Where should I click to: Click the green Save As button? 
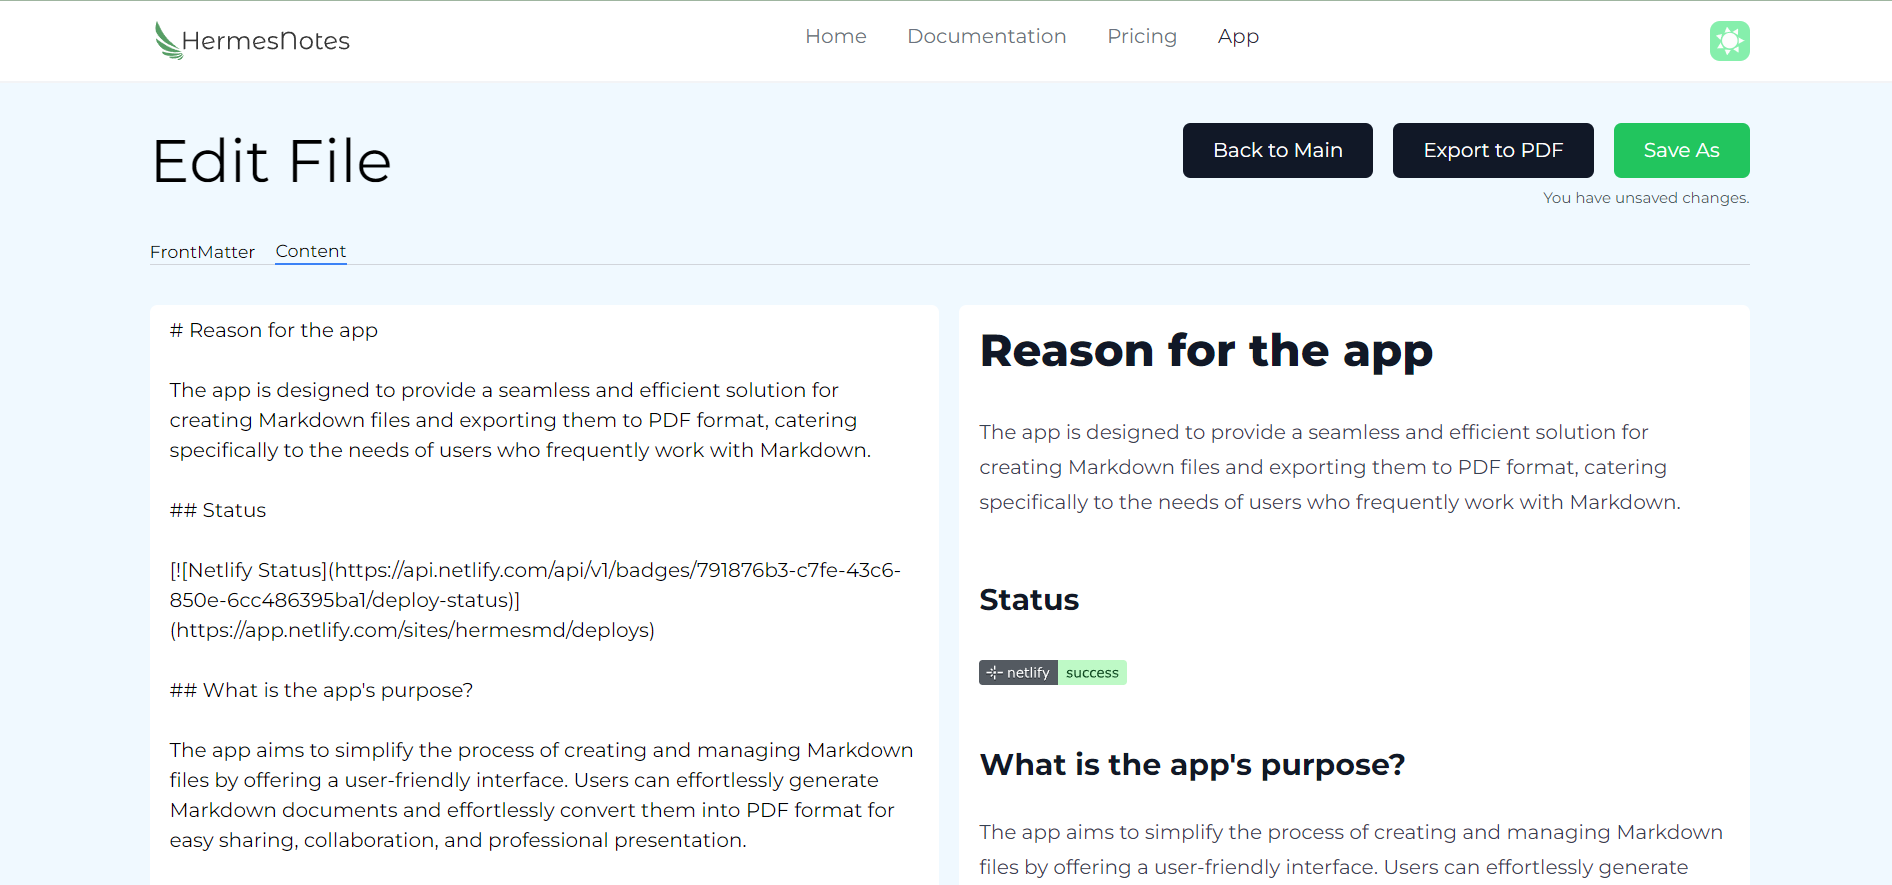click(1682, 151)
